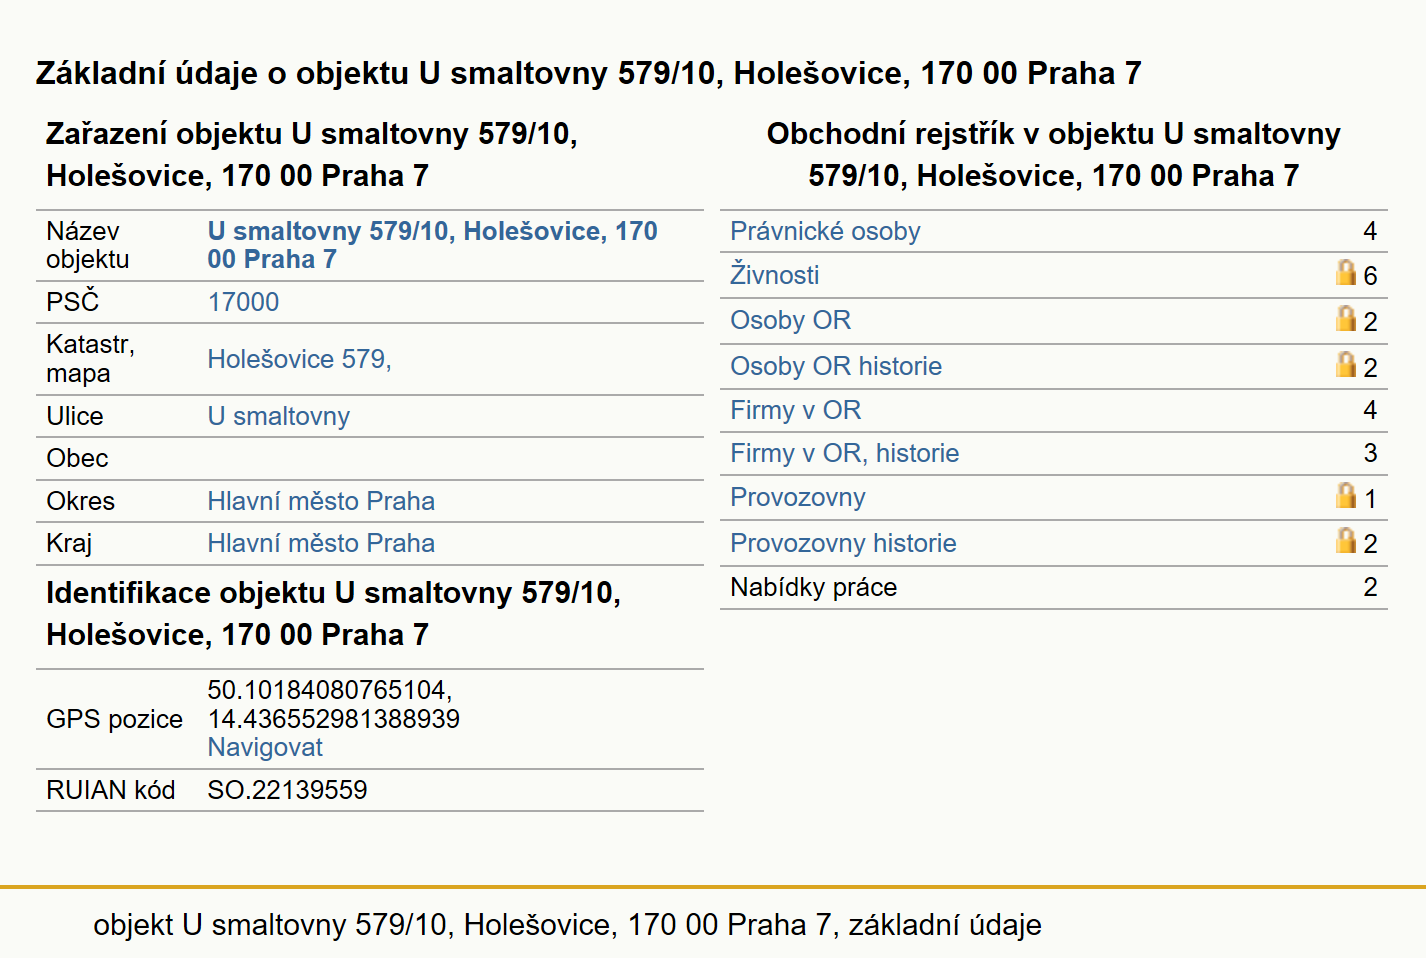
Task: Click the Navigovat link under GPS pozice
Action: (x=265, y=747)
